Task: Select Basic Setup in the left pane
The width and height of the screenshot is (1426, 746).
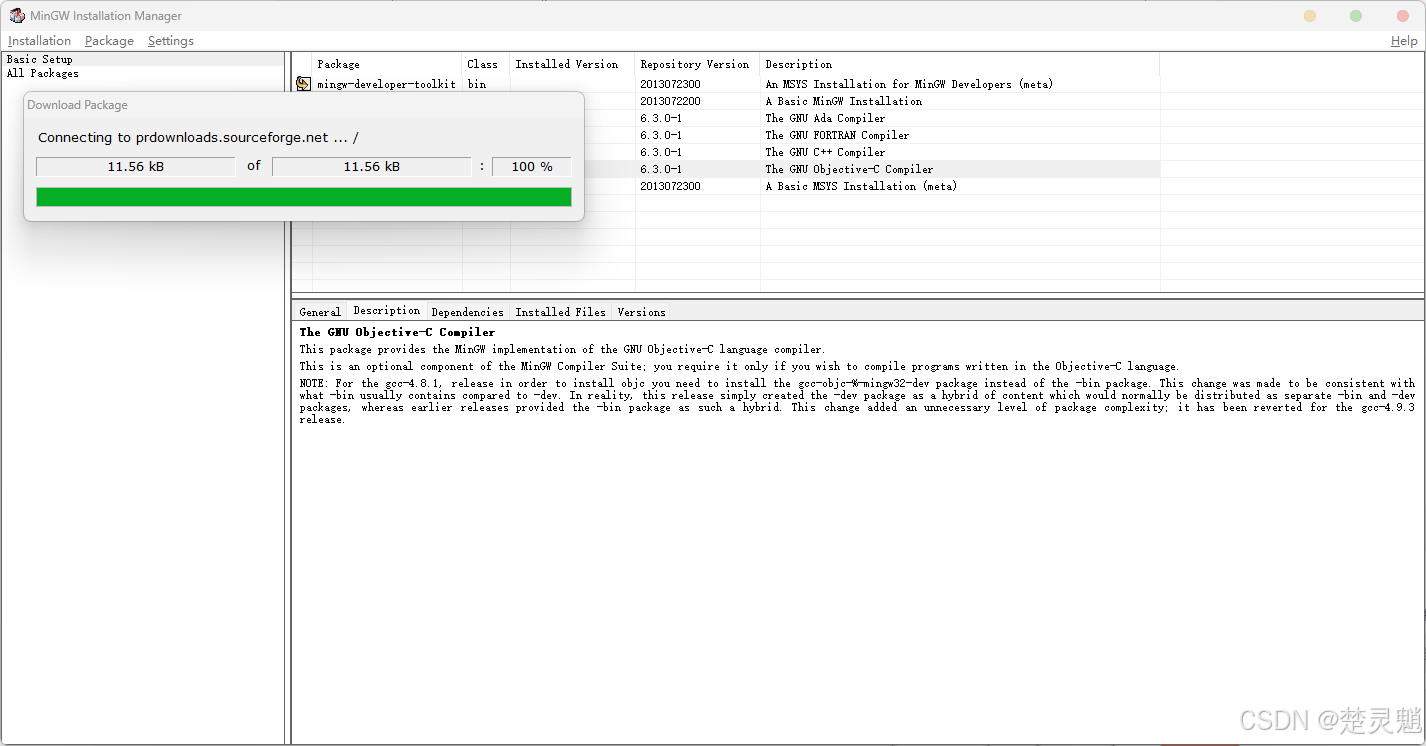Action: click(40, 60)
